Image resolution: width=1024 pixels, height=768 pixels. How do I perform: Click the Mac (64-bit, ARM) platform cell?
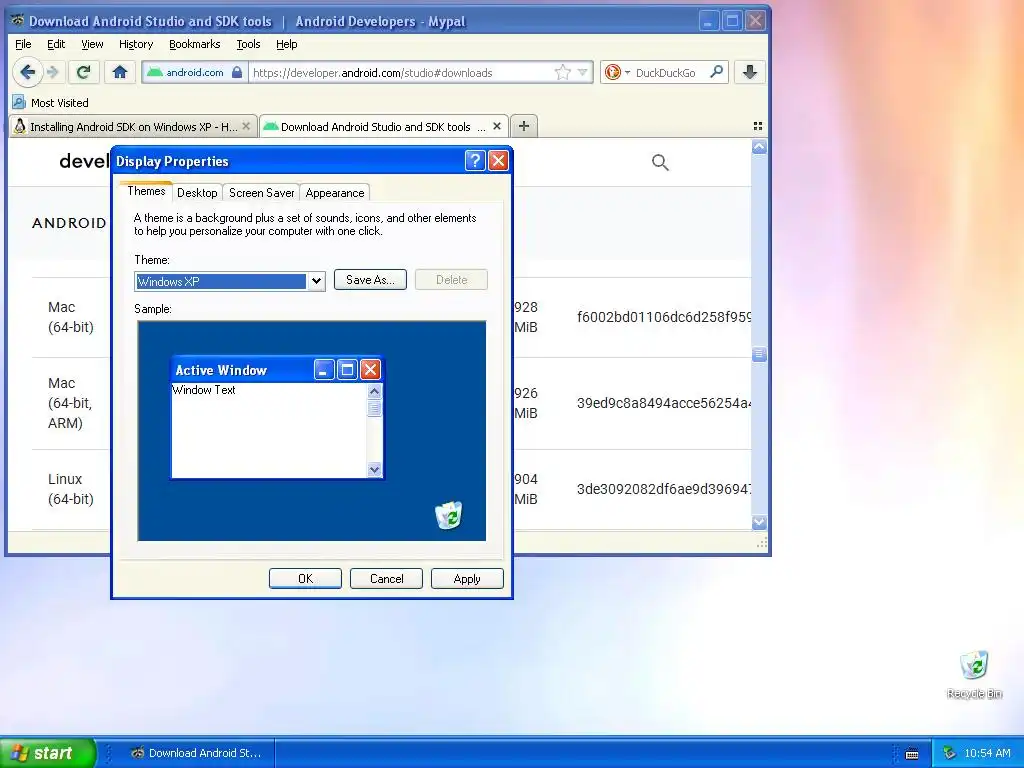click(x=70, y=403)
